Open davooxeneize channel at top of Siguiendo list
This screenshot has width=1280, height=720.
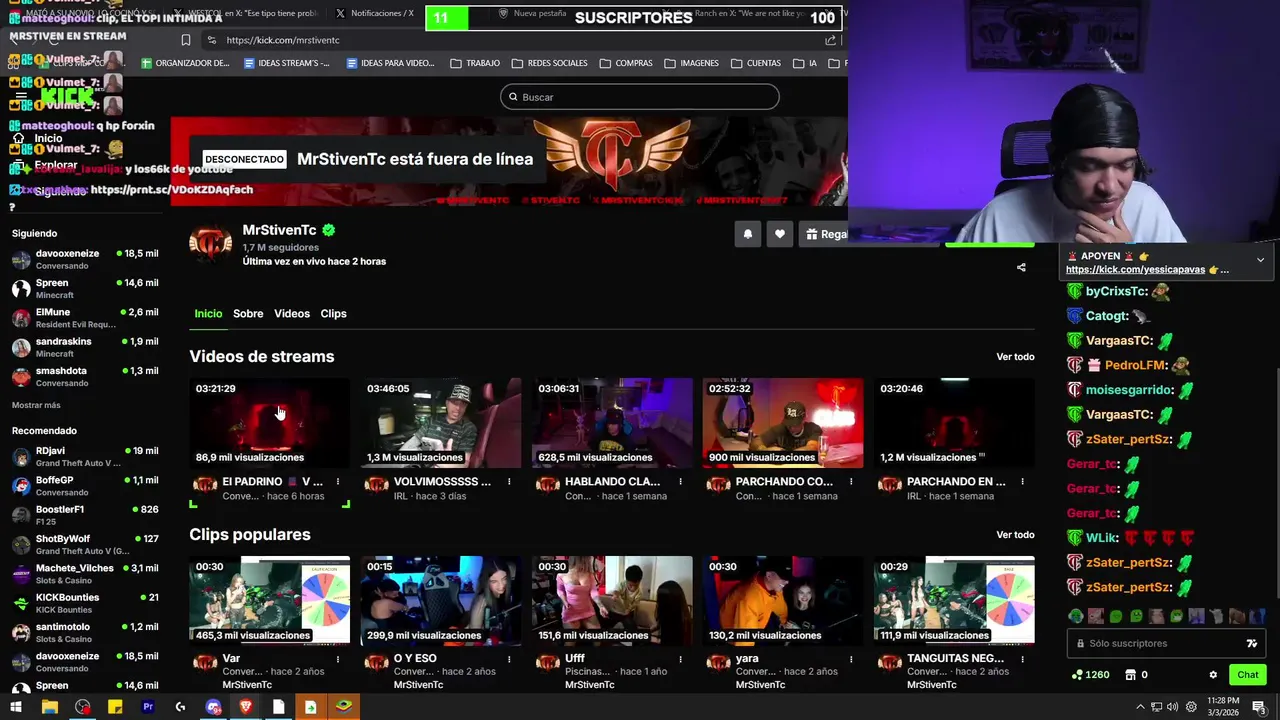(x=85, y=259)
